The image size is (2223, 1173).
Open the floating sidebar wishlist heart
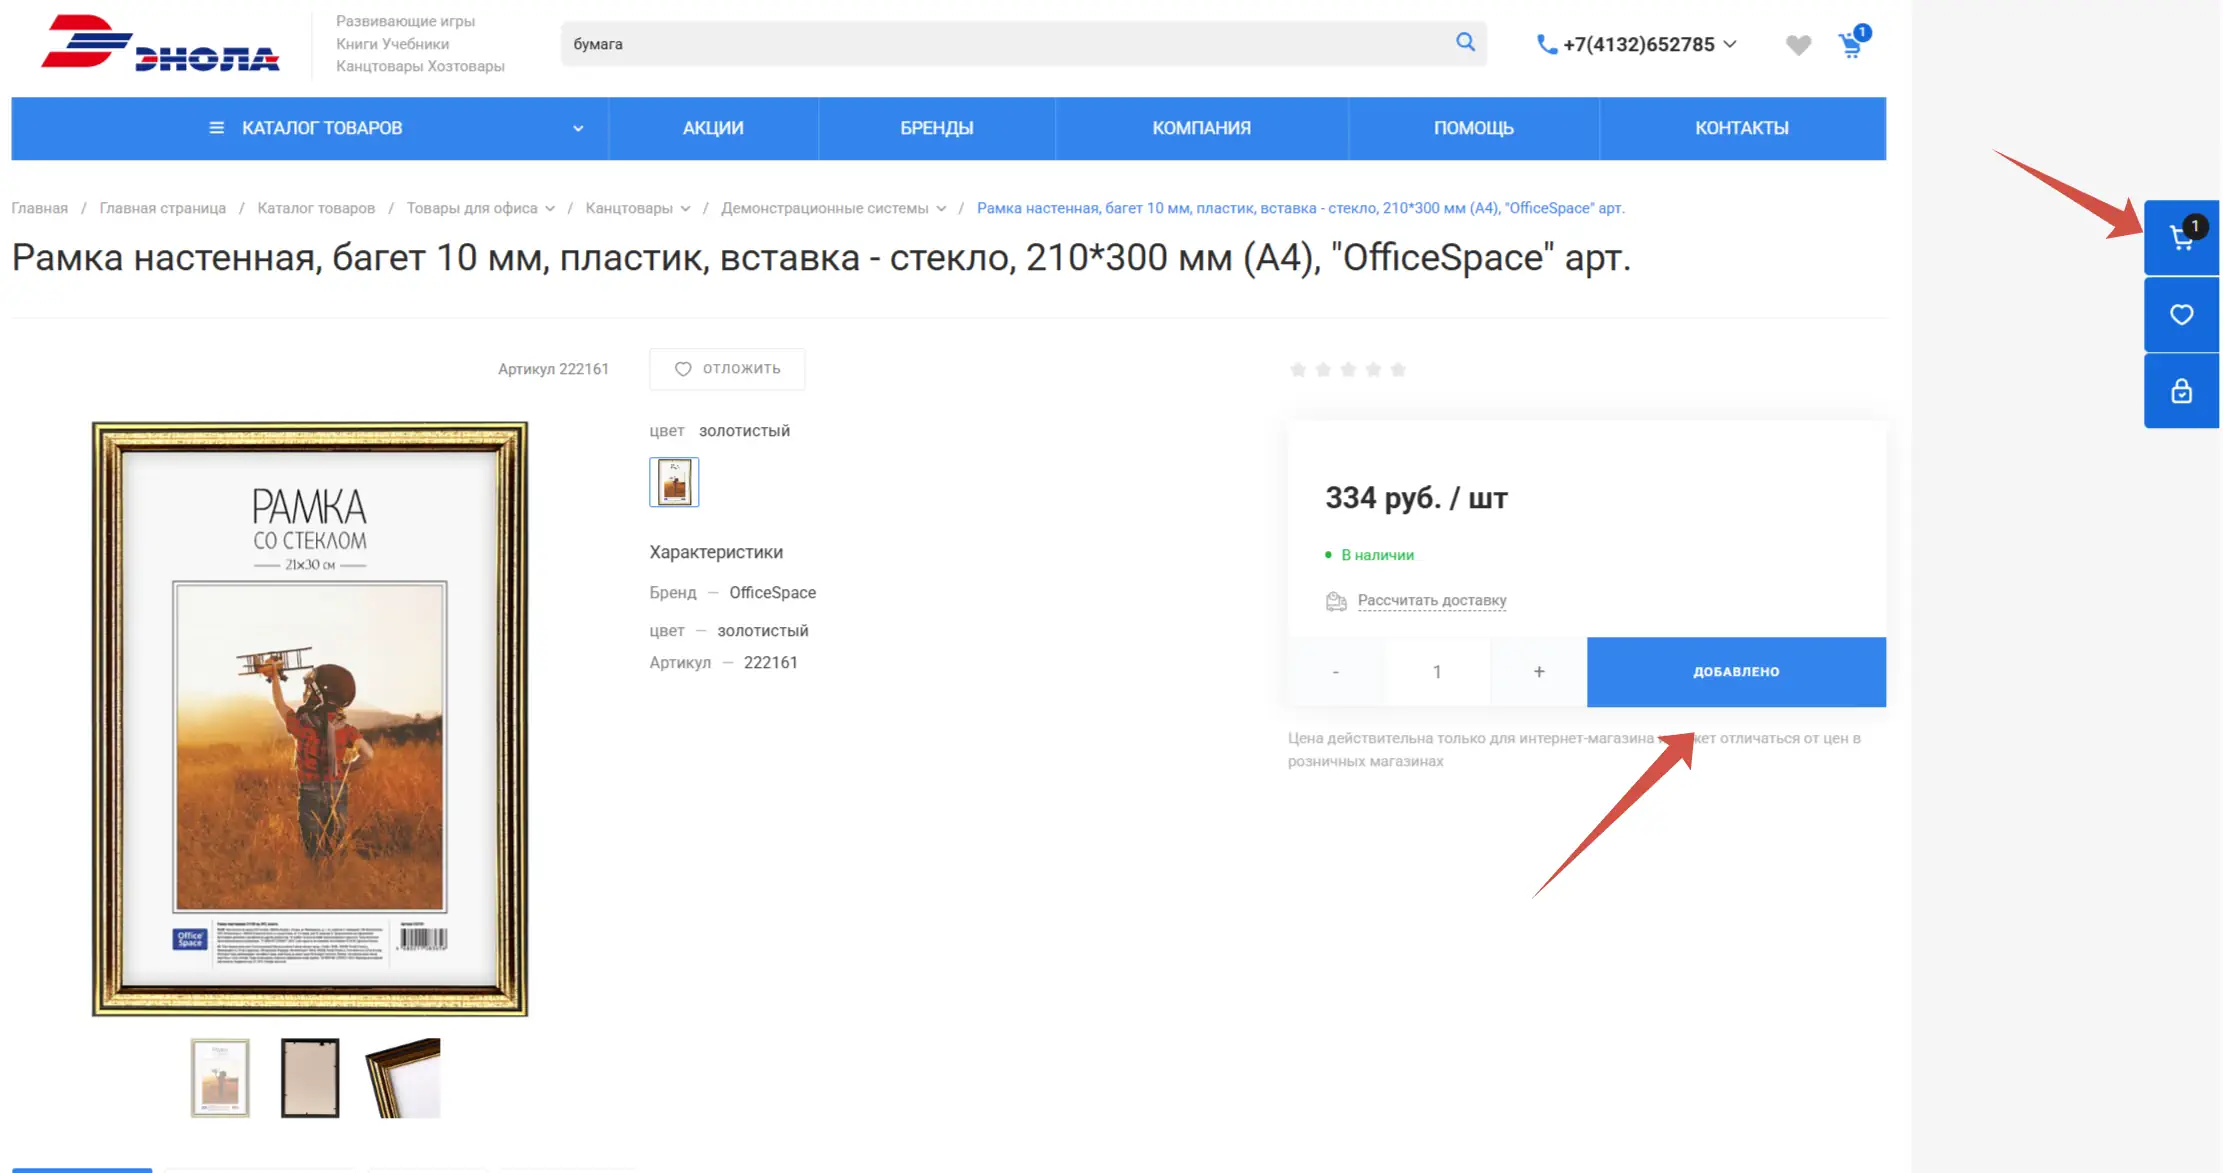coord(2181,315)
